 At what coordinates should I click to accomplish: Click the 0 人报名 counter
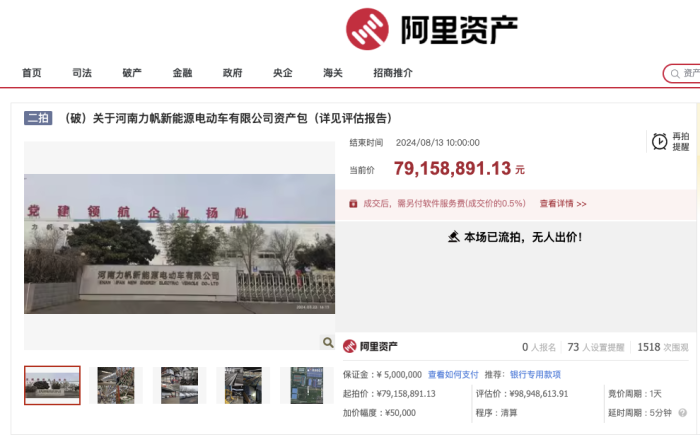pyautogui.click(x=539, y=347)
